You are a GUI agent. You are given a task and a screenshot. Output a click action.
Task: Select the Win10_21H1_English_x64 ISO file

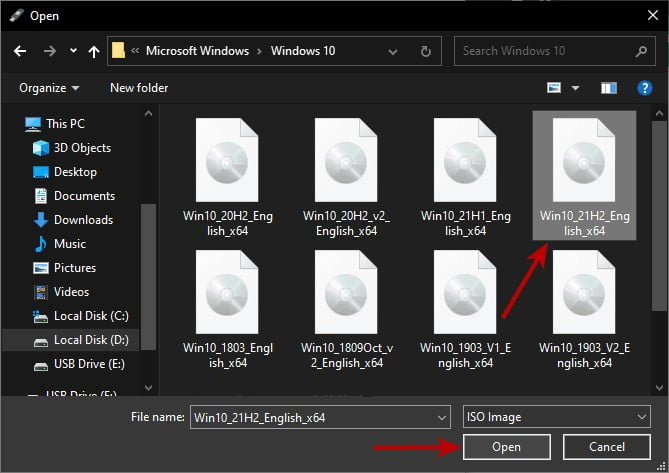point(465,177)
